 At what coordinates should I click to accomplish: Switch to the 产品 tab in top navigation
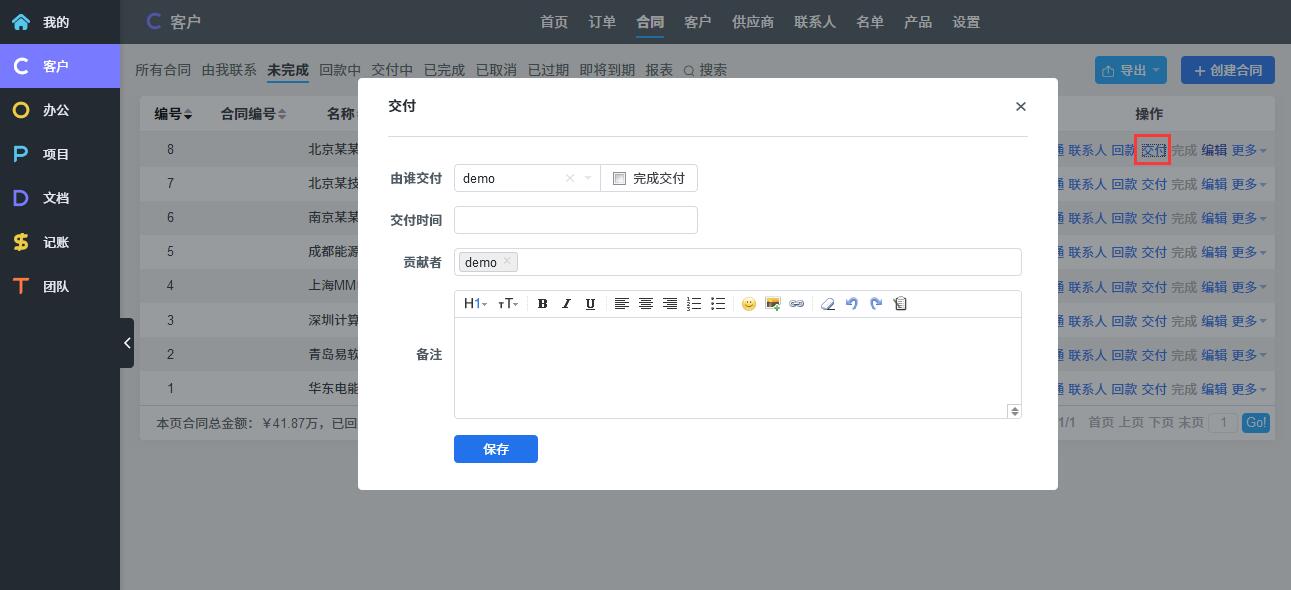pyautogui.click(x=917, y=22)
